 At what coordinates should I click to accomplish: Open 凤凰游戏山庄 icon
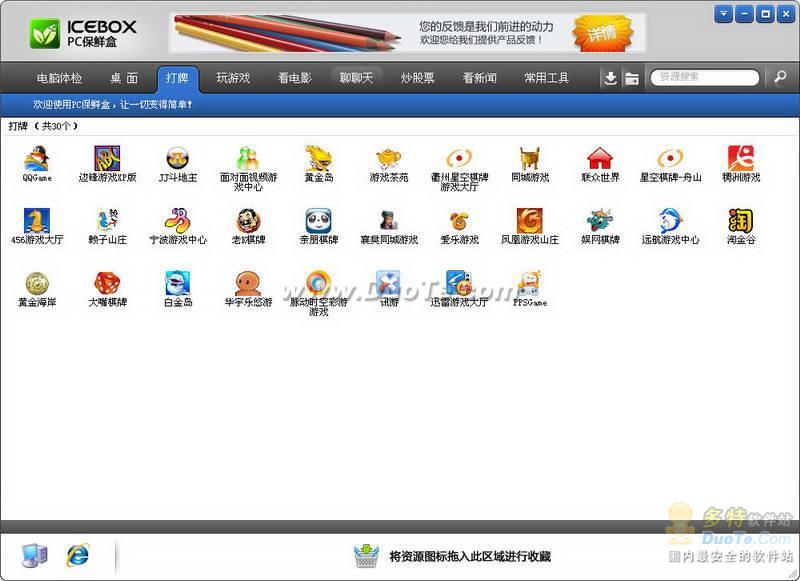(530, 221)
